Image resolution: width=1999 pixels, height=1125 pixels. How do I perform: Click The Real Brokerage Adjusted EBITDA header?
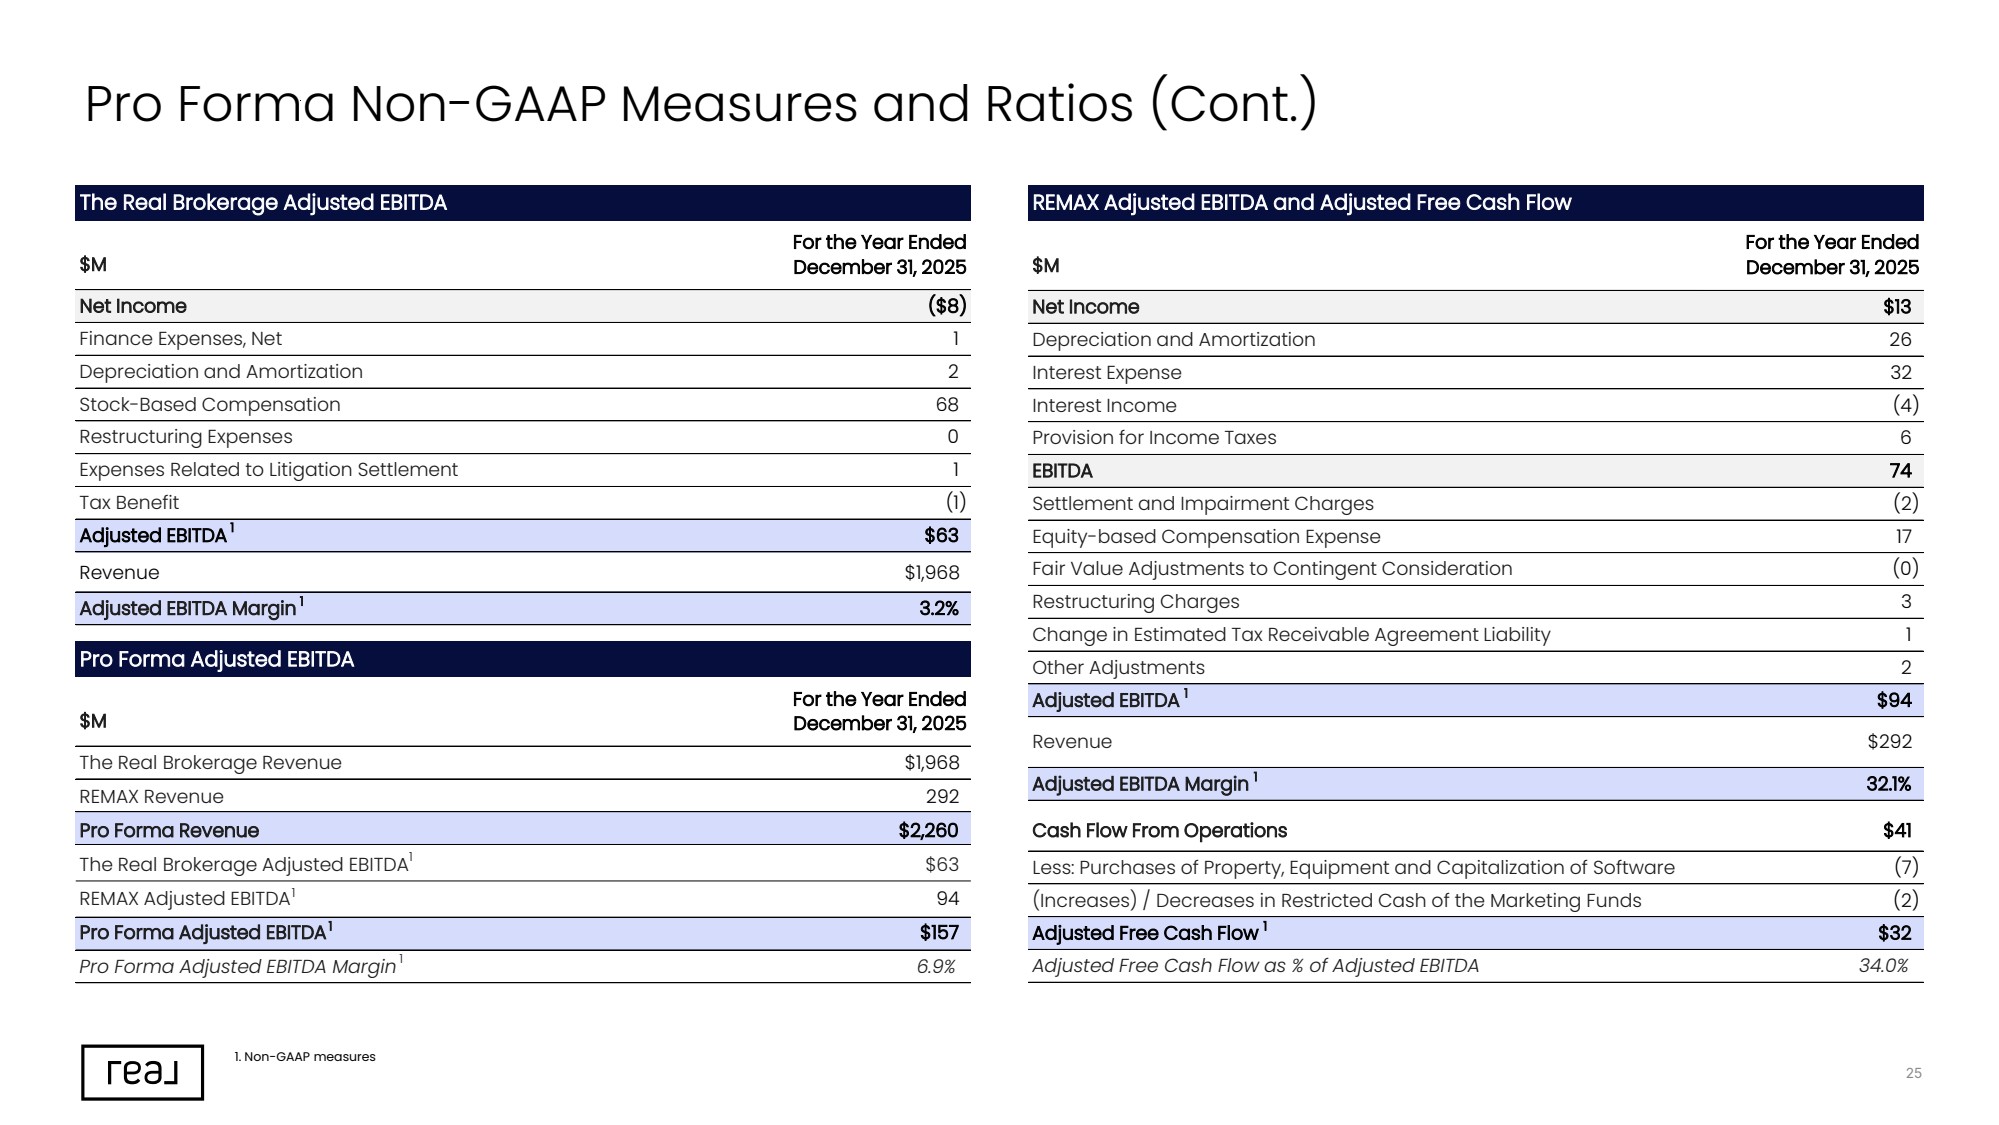point(522,203)
